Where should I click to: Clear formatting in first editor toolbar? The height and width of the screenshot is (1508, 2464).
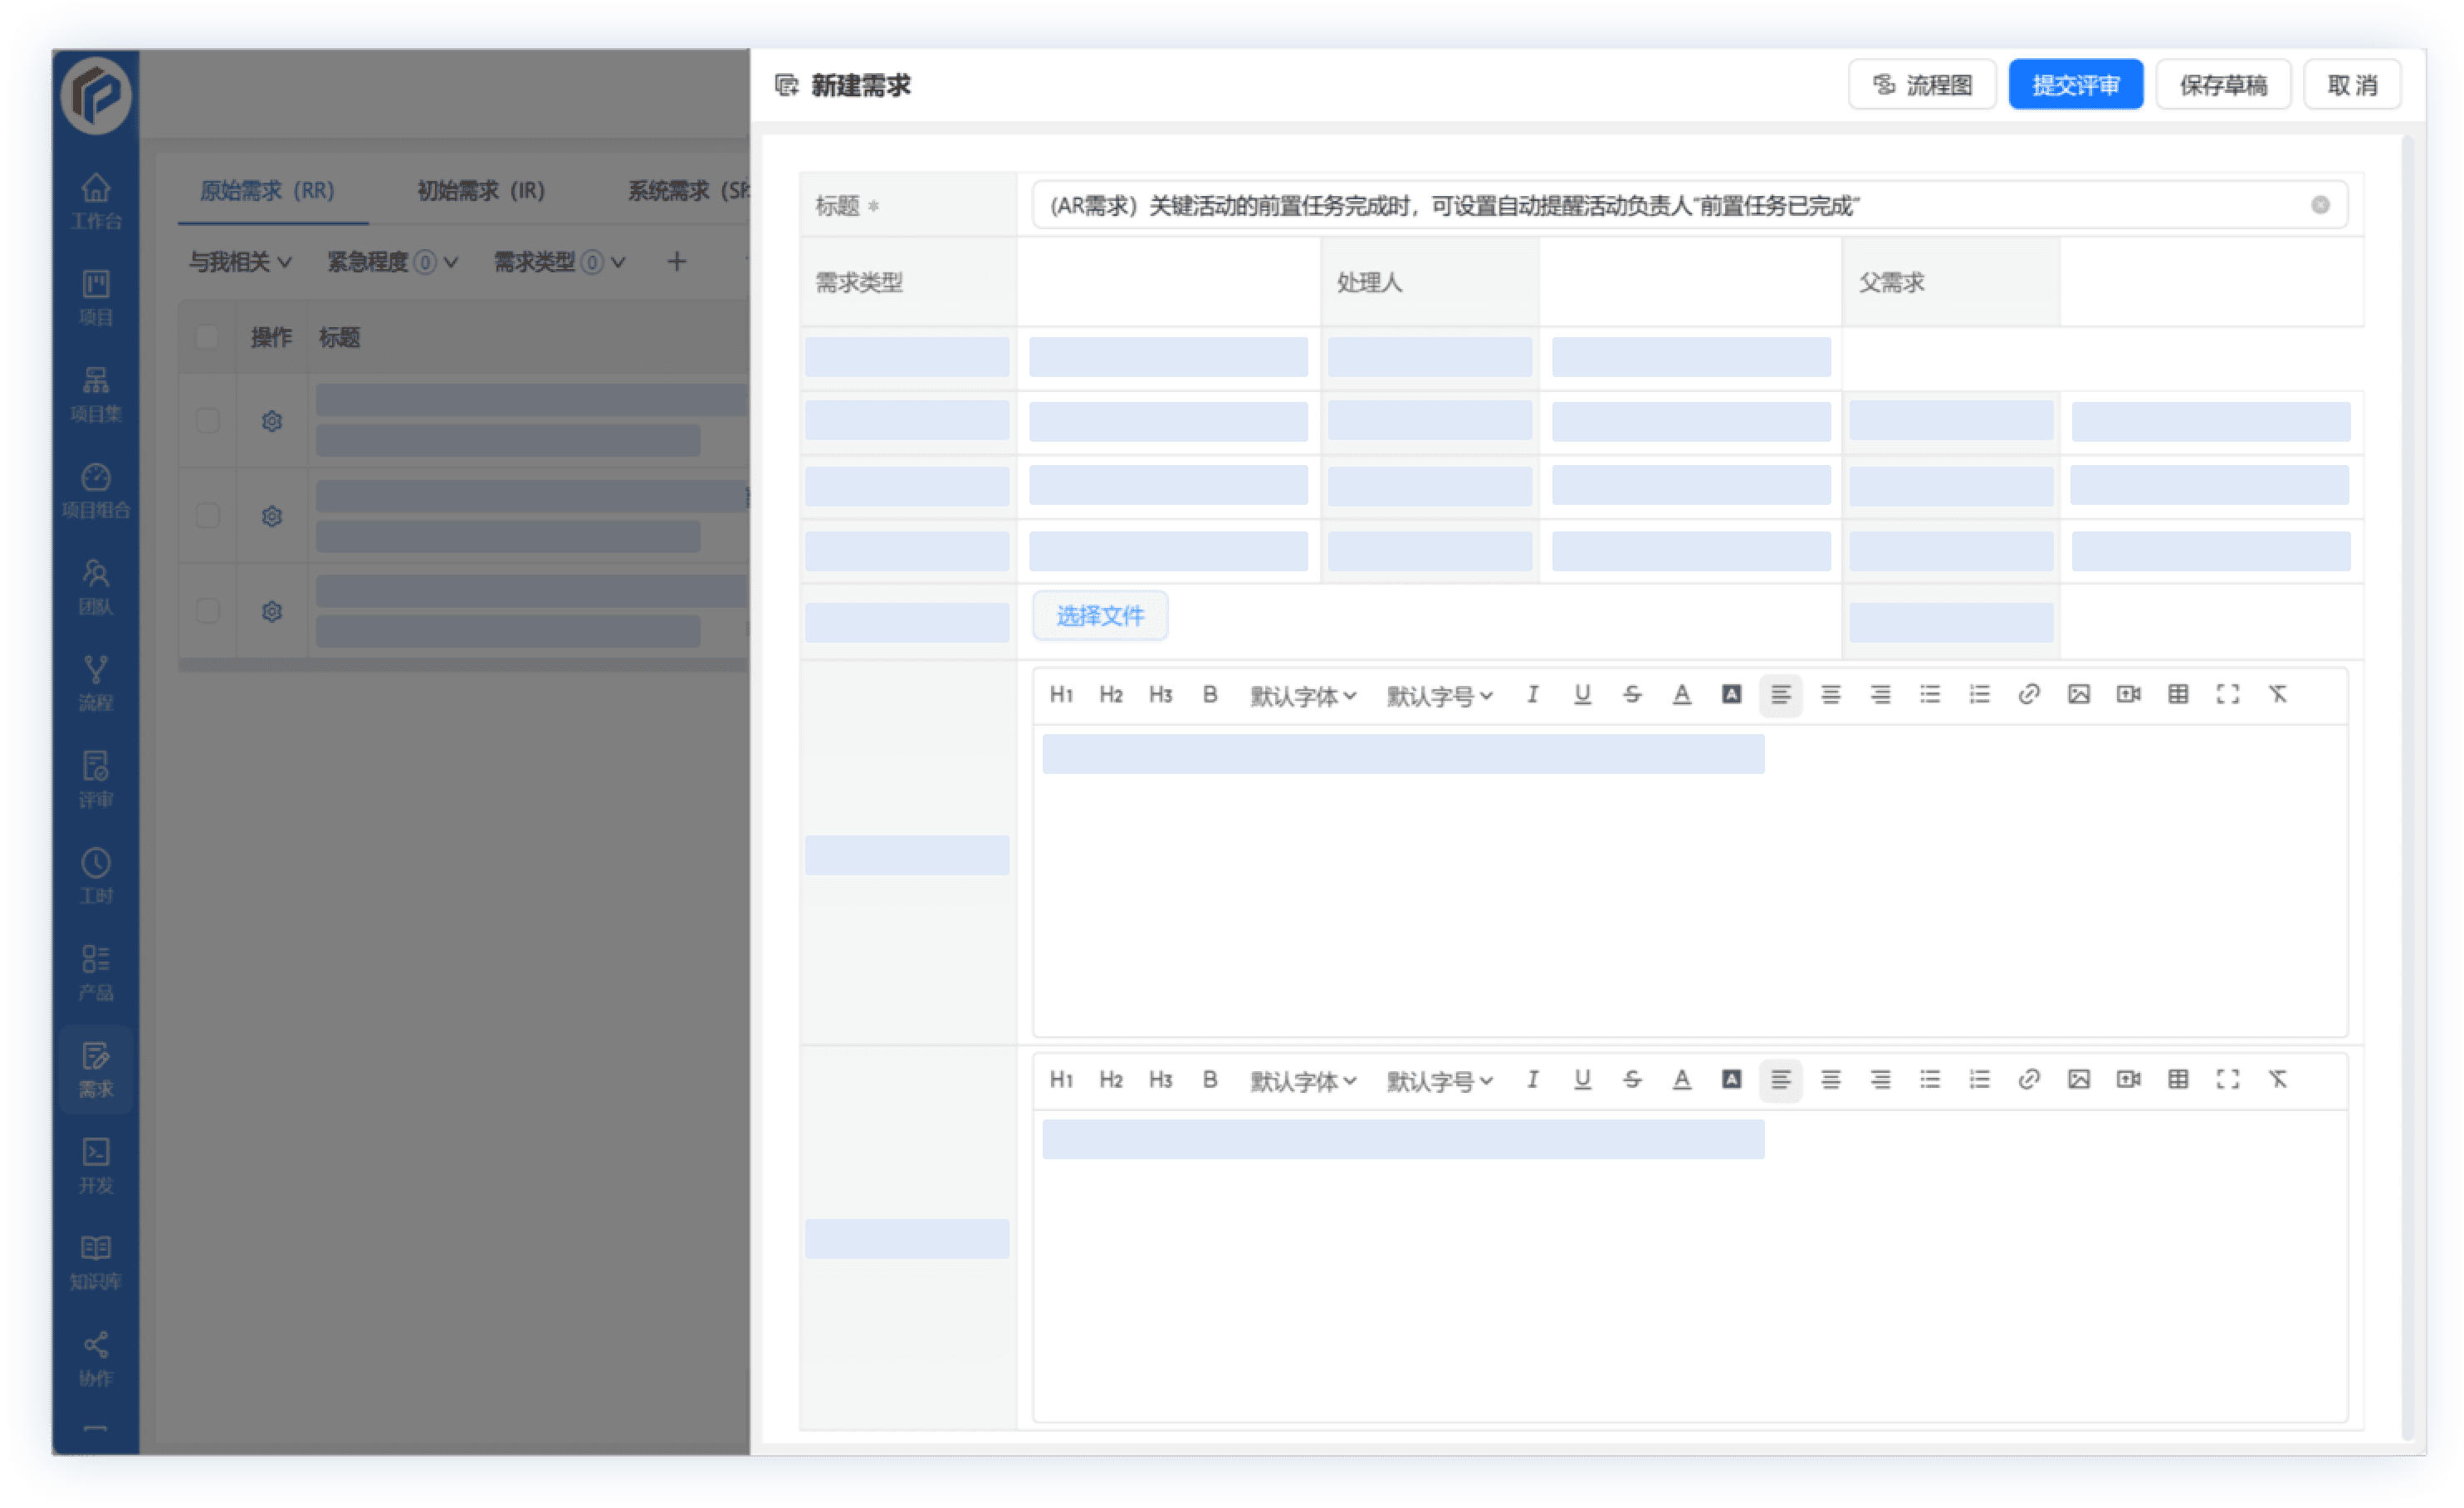pyautogui.click(x=2277, y=694)
